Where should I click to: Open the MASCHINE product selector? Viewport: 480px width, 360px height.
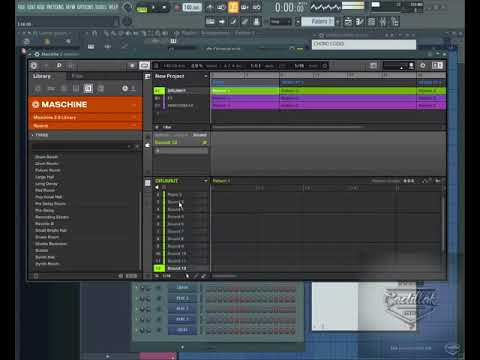tap(85, 105)
